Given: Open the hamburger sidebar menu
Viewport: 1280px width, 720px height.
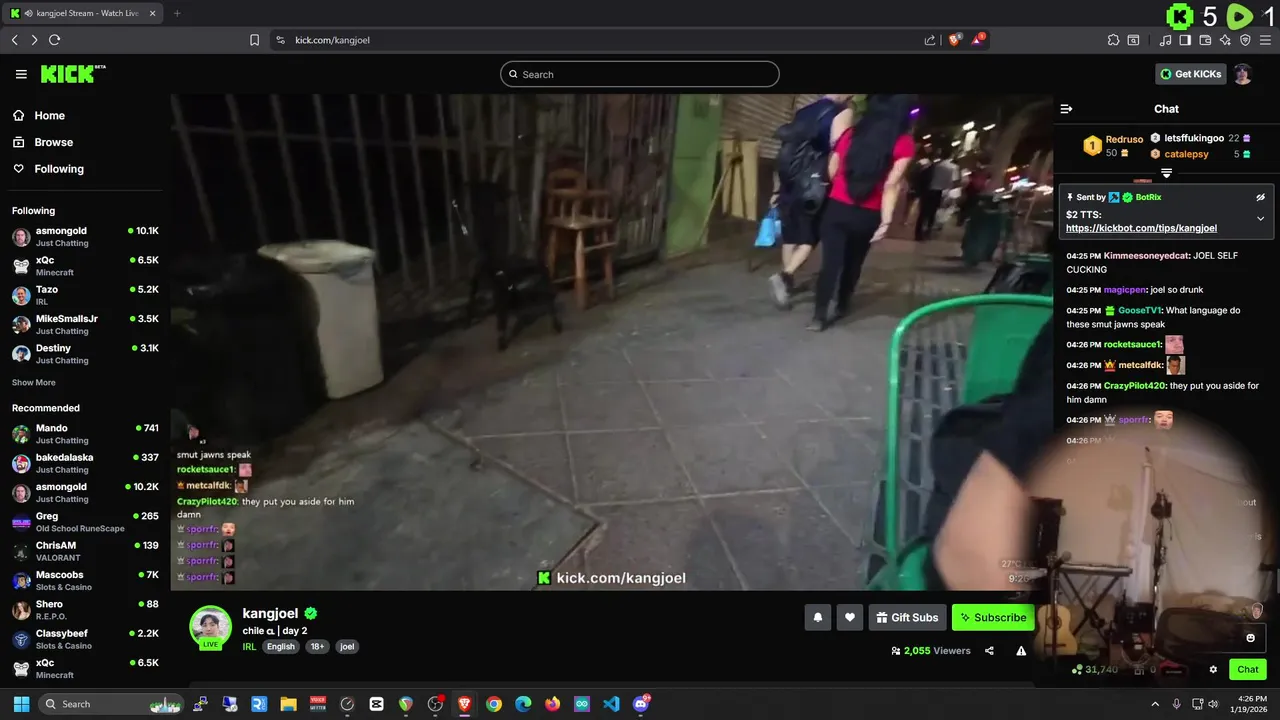Looking at the screenshot, I should coord(21,74).
